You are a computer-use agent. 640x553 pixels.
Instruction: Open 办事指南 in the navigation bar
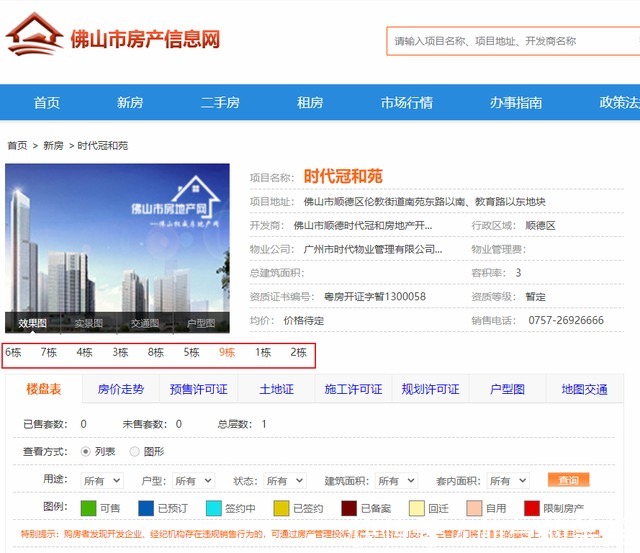(516, 102)
